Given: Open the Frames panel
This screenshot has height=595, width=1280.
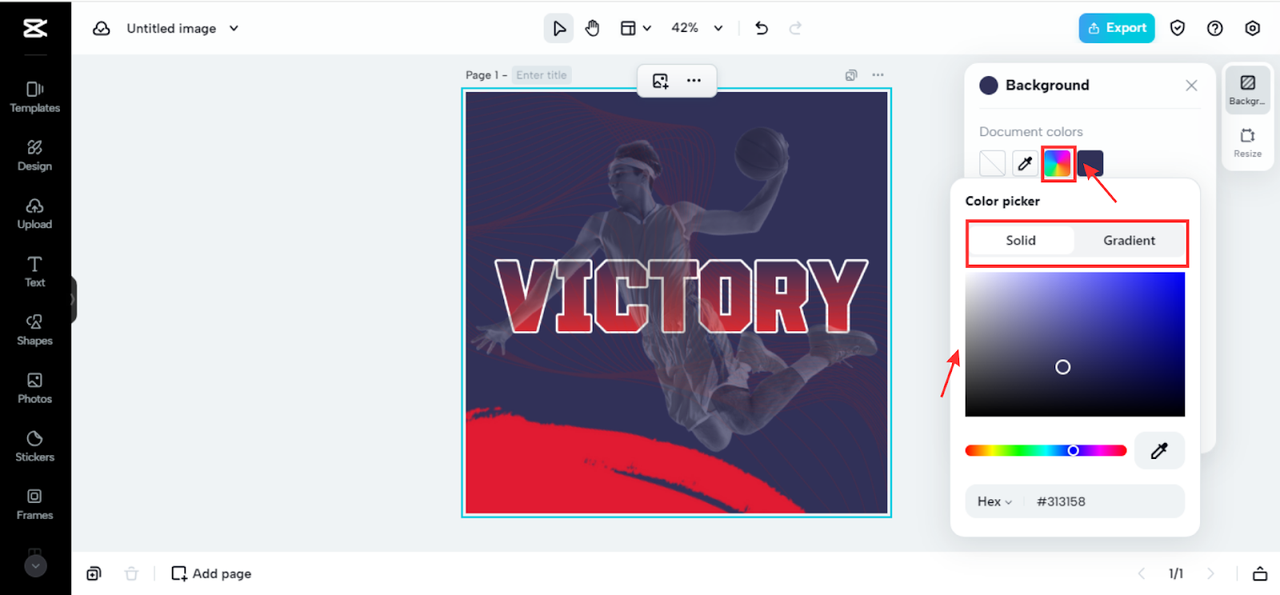Looking at the screenshot, I should (x=35, y=503).
